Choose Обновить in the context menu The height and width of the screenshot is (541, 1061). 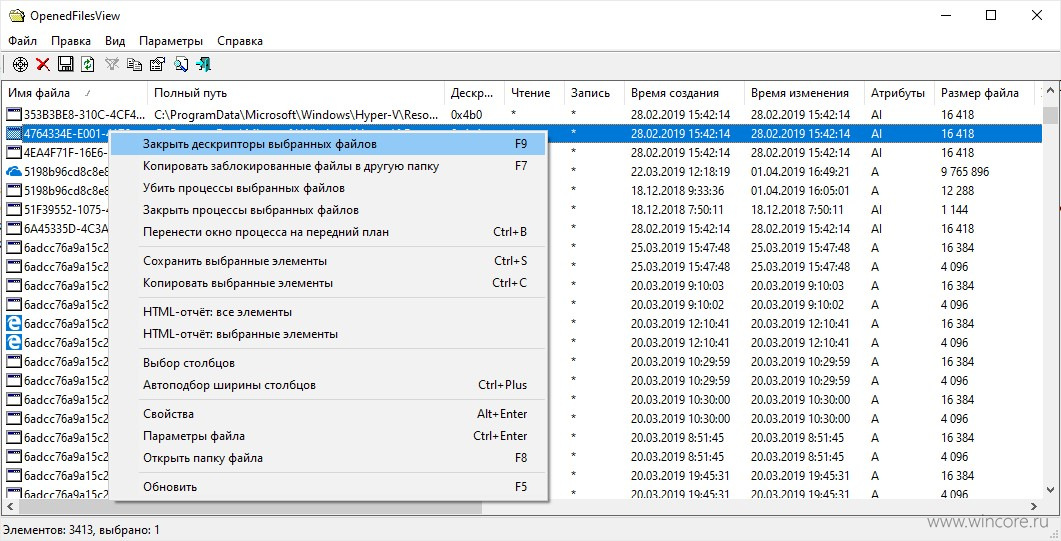328,487
